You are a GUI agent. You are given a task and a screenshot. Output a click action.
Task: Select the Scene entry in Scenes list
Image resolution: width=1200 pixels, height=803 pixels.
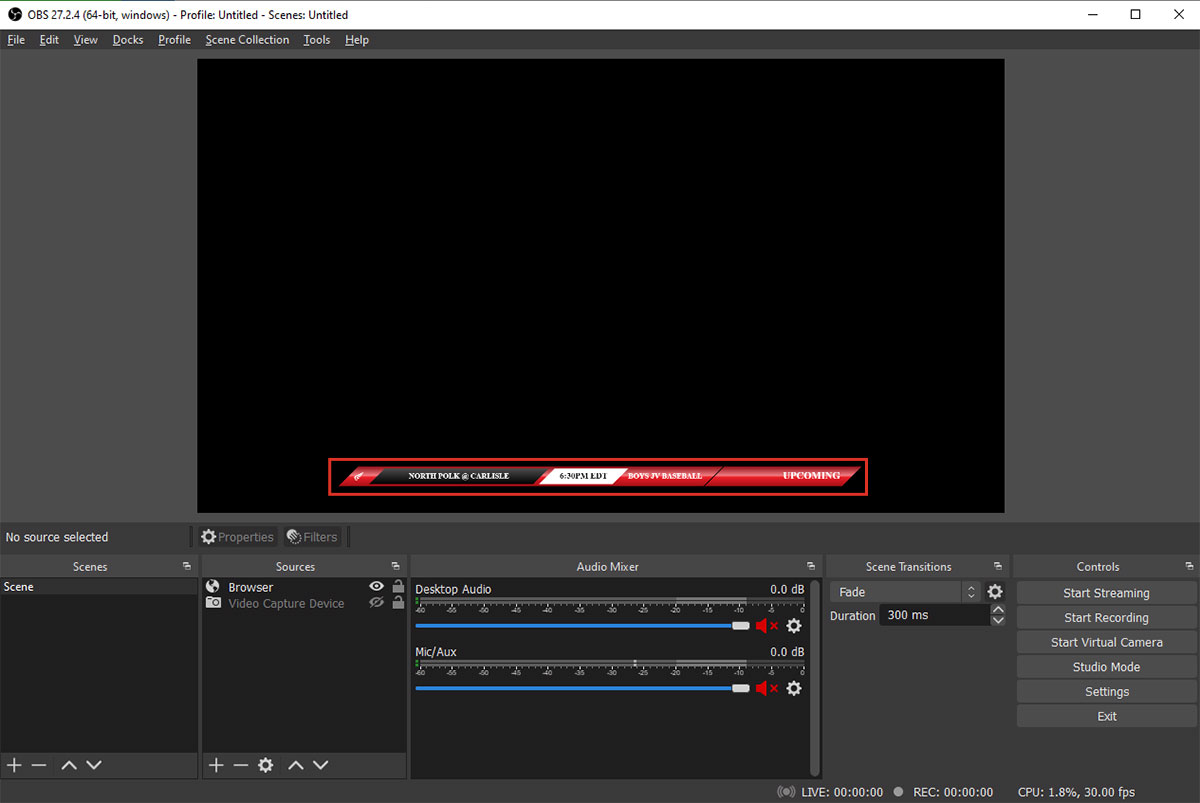tap(99, 587)
